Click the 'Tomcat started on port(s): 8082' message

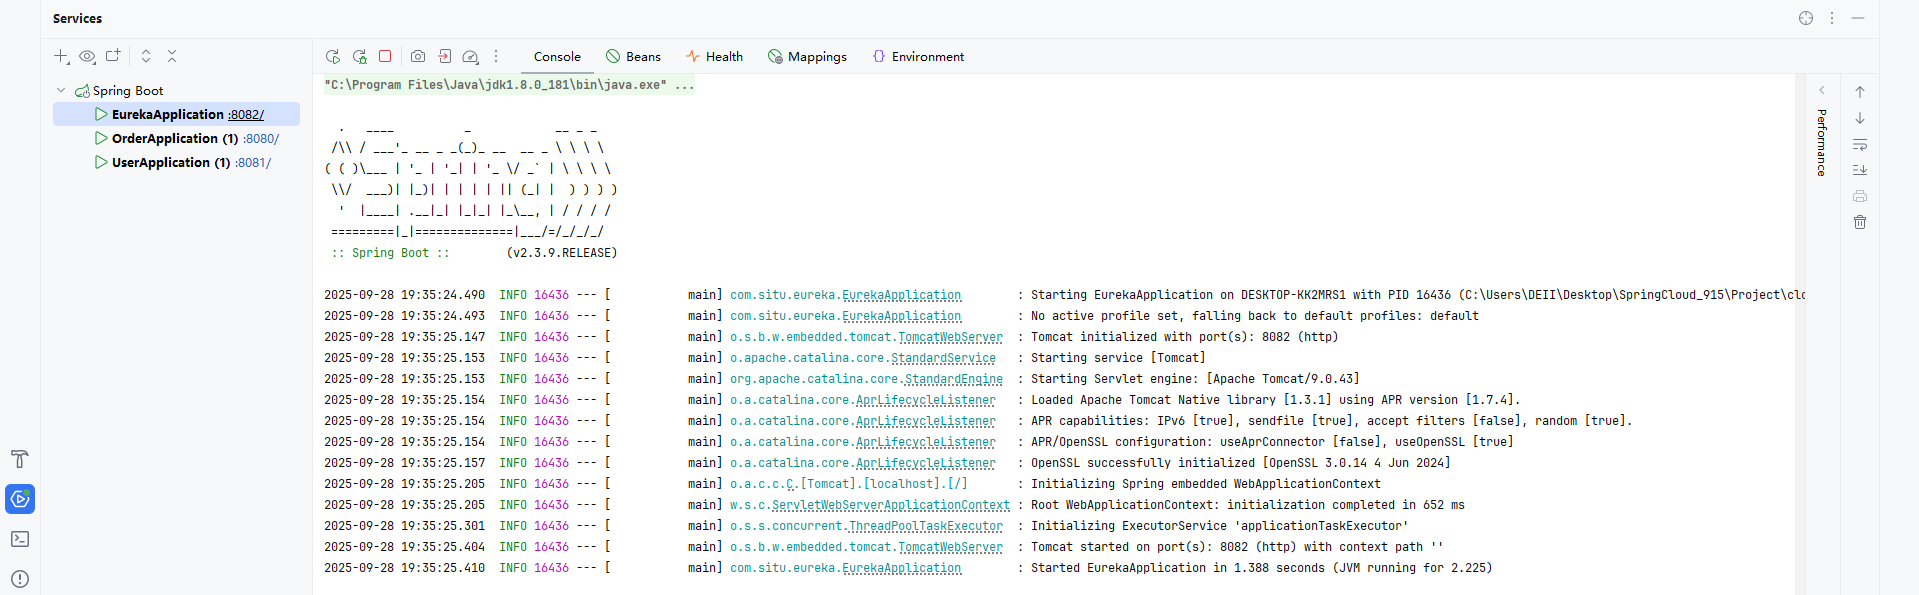[x=1237, y=547]
